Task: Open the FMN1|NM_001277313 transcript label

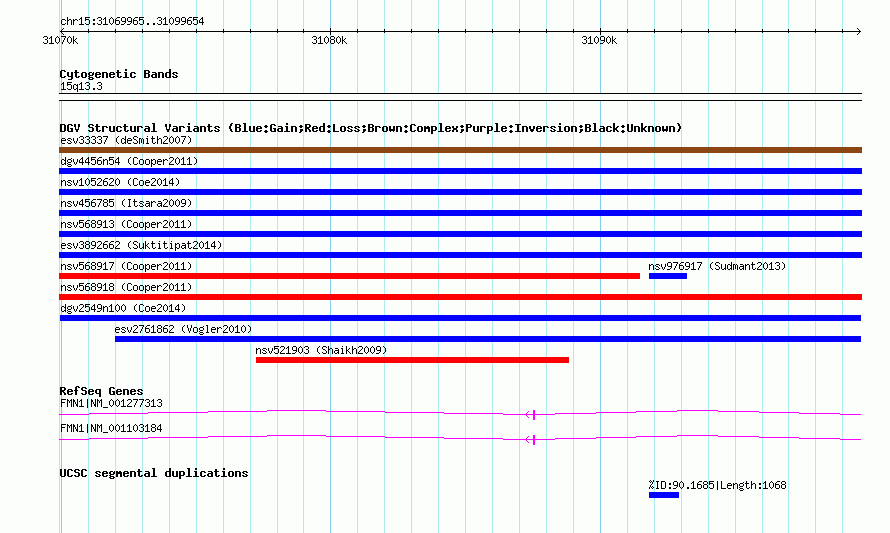Action: click(x=111, y=404)
